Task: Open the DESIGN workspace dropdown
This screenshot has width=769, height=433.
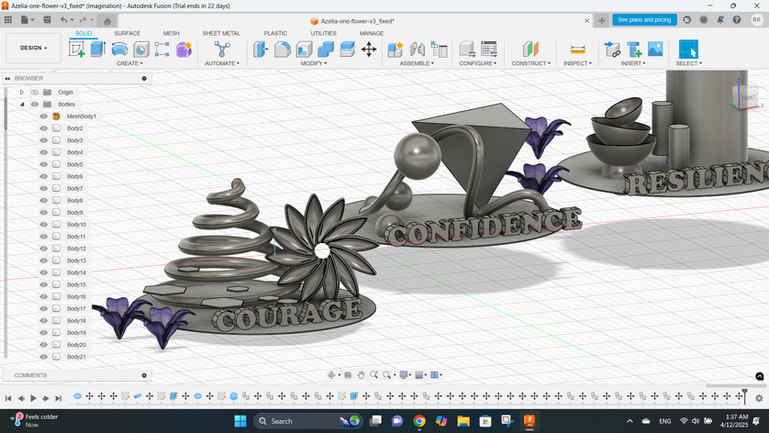Action: [x=33, y=48]
